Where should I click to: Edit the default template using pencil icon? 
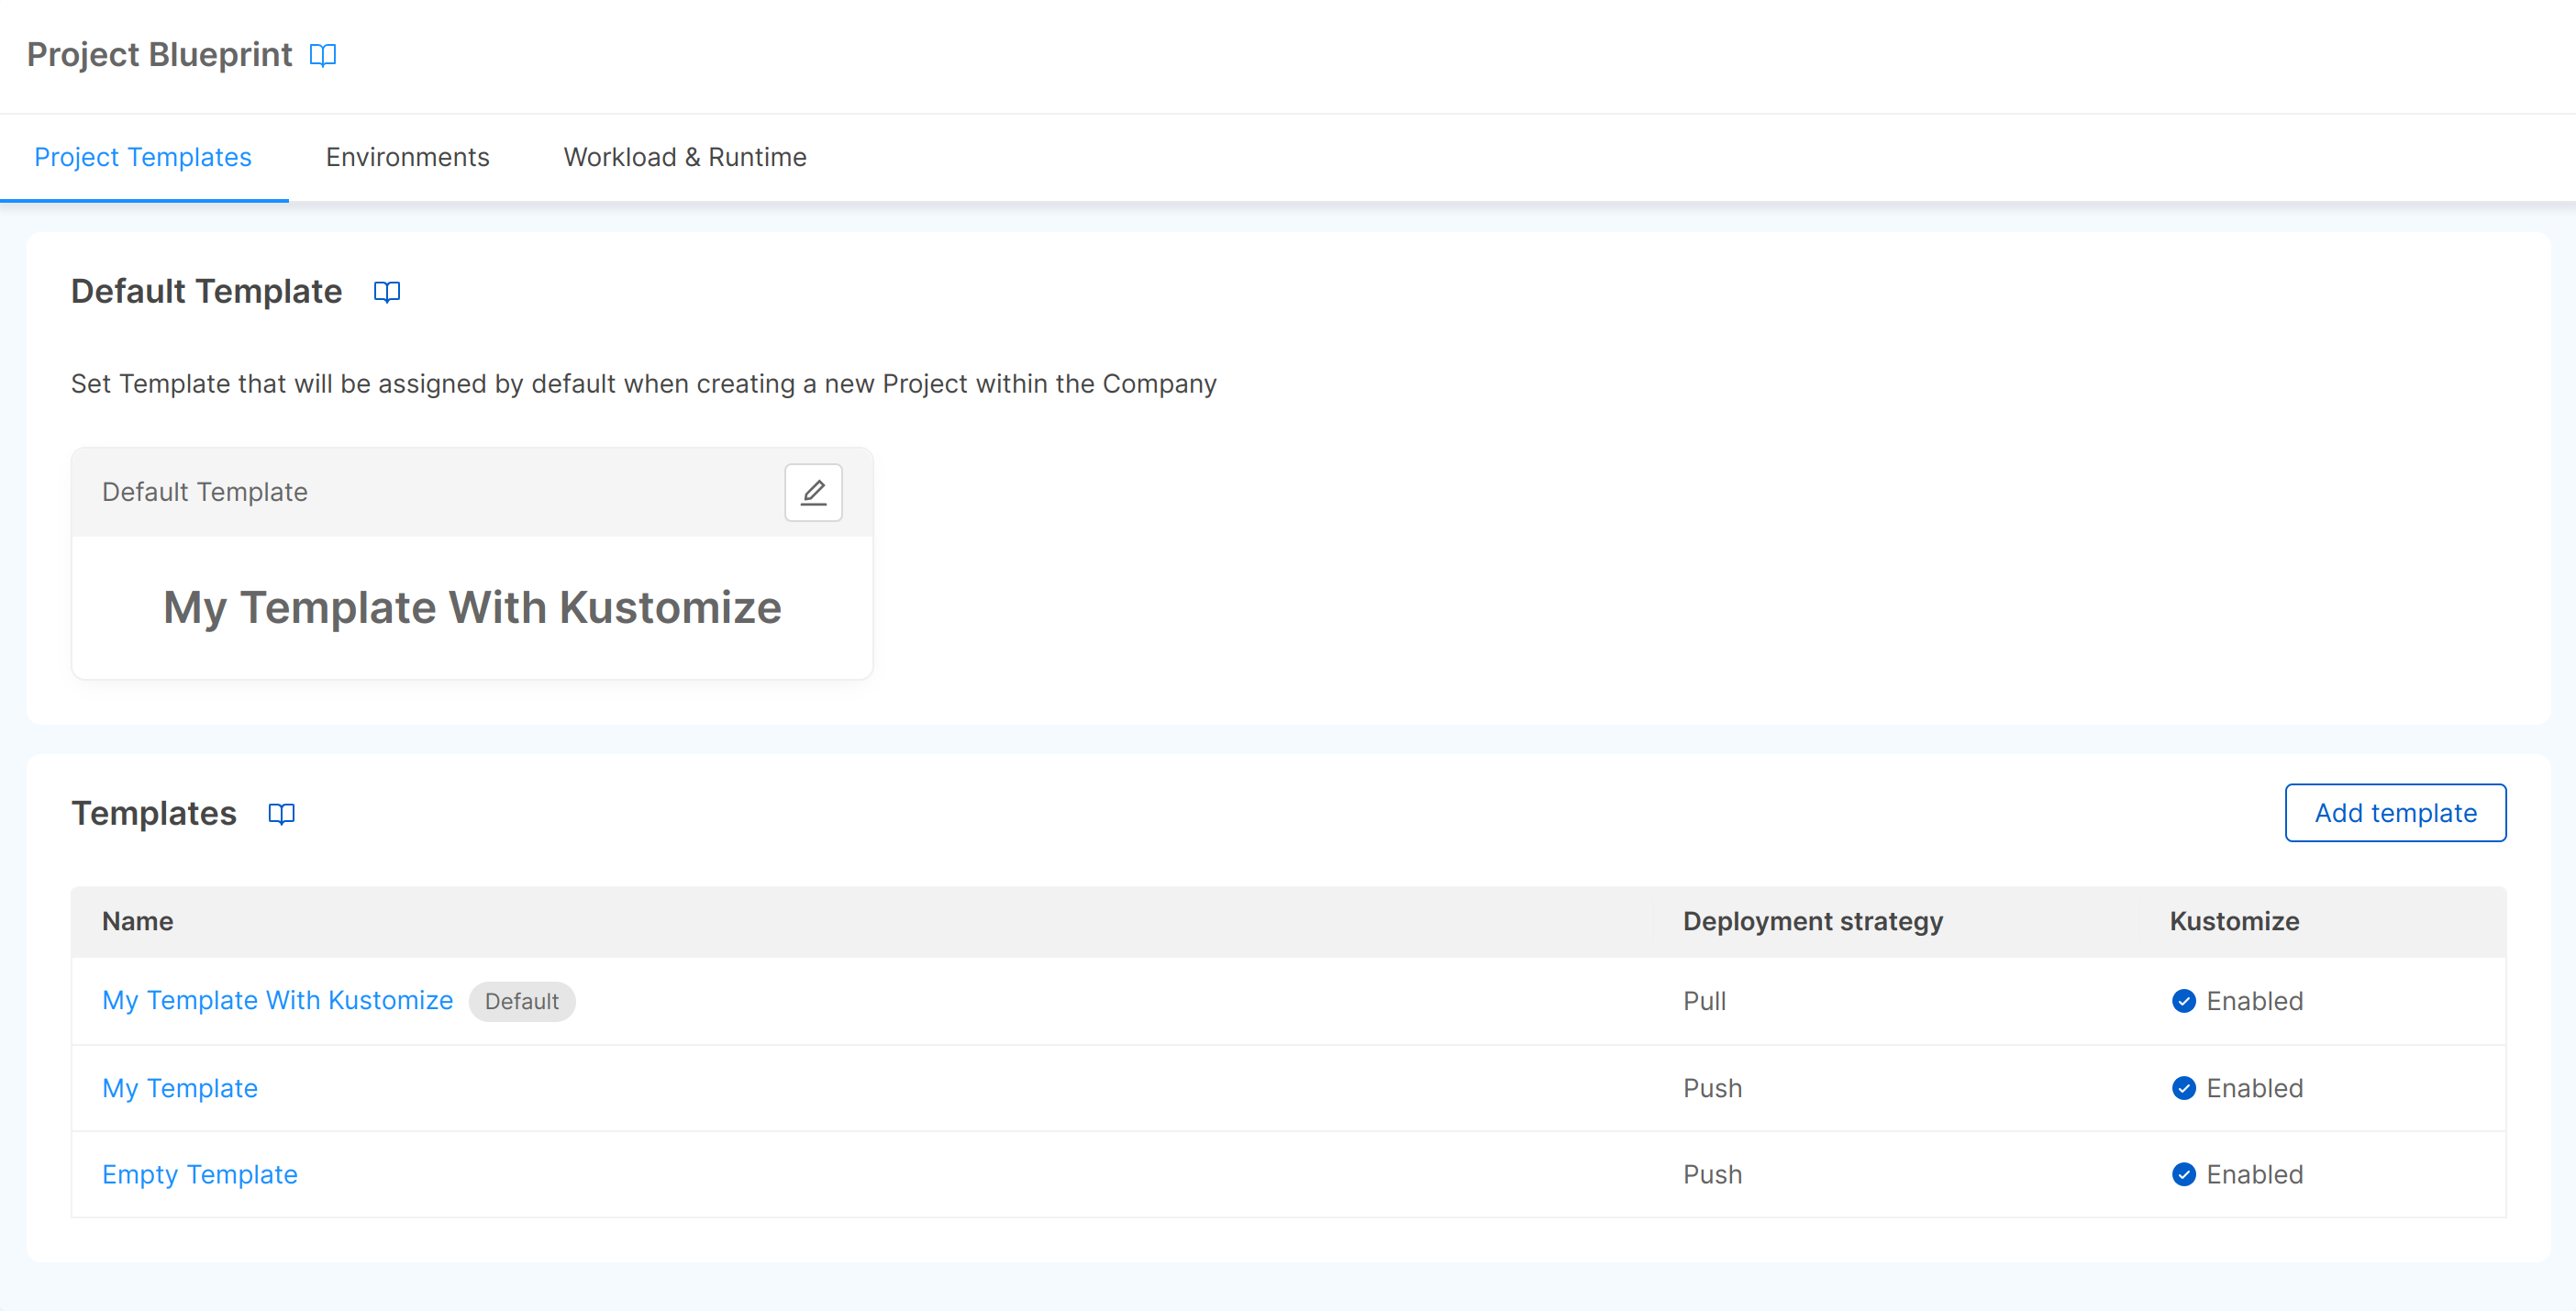click(x=813, y=492)
